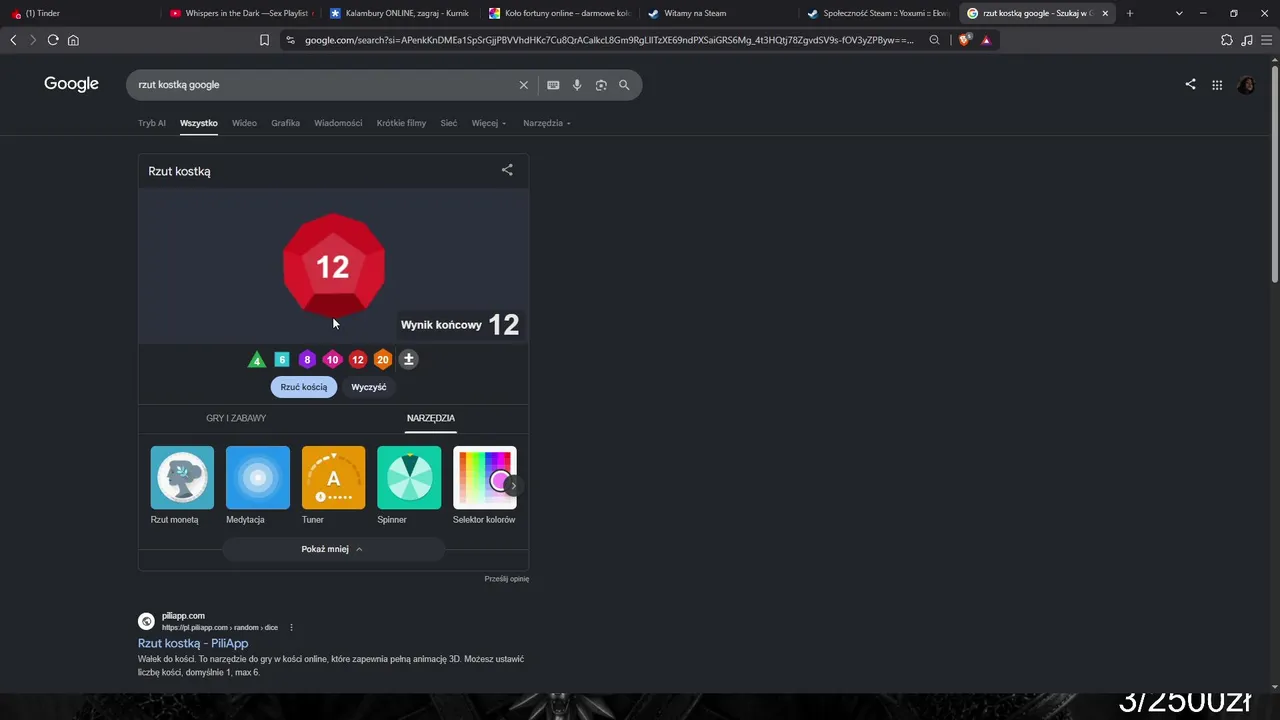Image resolution: width=1280 pixels, height=720 pixels.
Task: Switch to Witamy na Steam tab
Action: point(719,13)
